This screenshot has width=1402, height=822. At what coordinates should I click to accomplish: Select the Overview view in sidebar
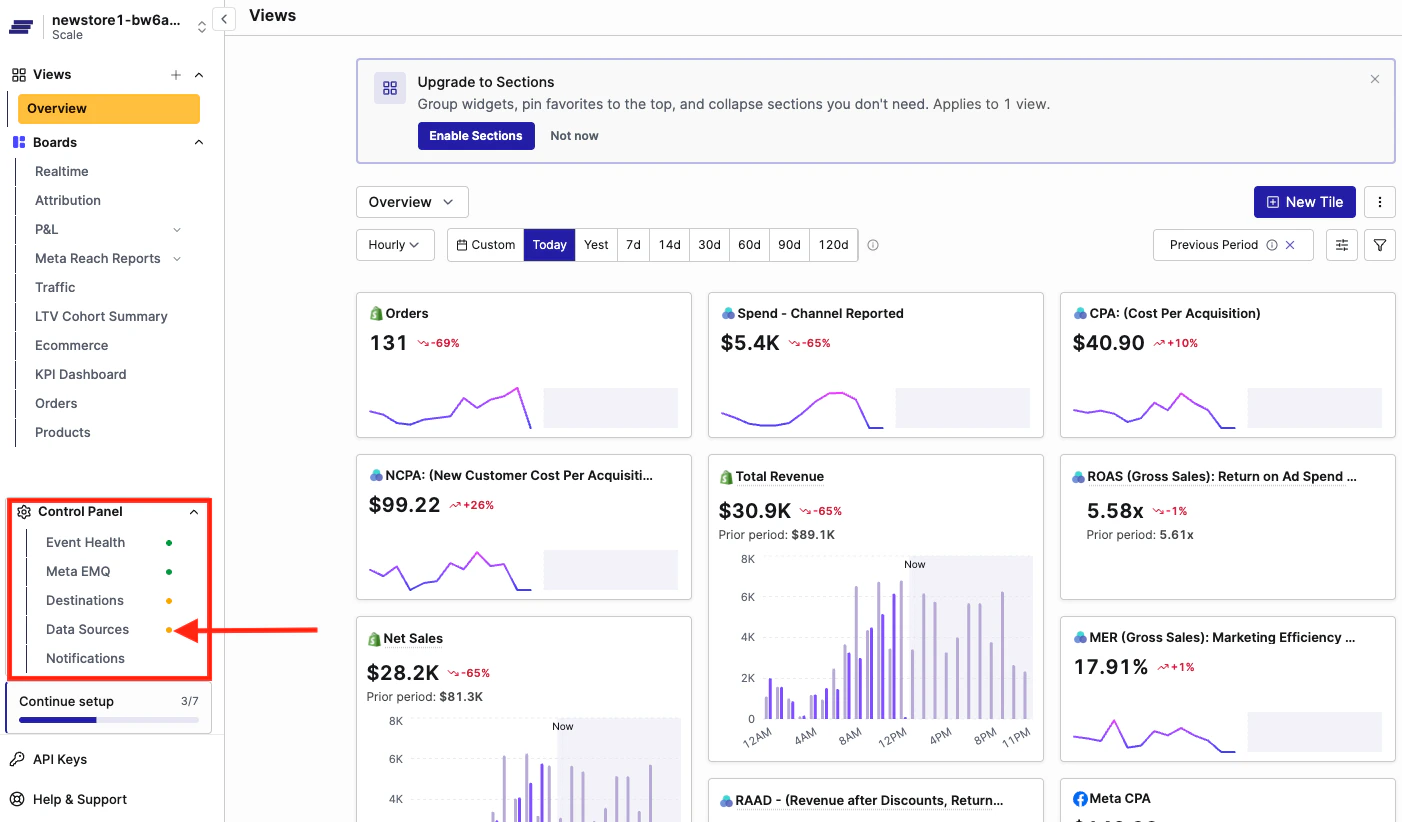click(109, 109)
